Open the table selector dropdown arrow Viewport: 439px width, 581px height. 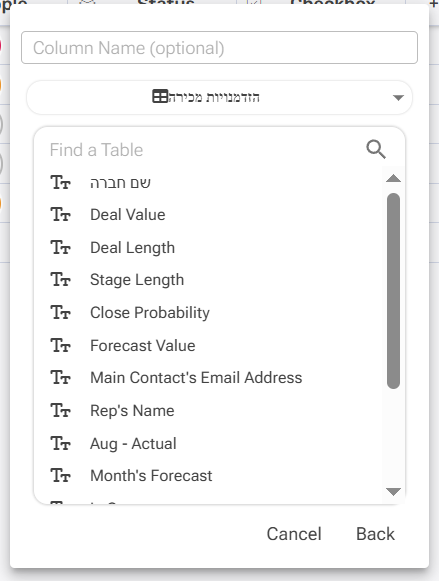coord(398,98)
